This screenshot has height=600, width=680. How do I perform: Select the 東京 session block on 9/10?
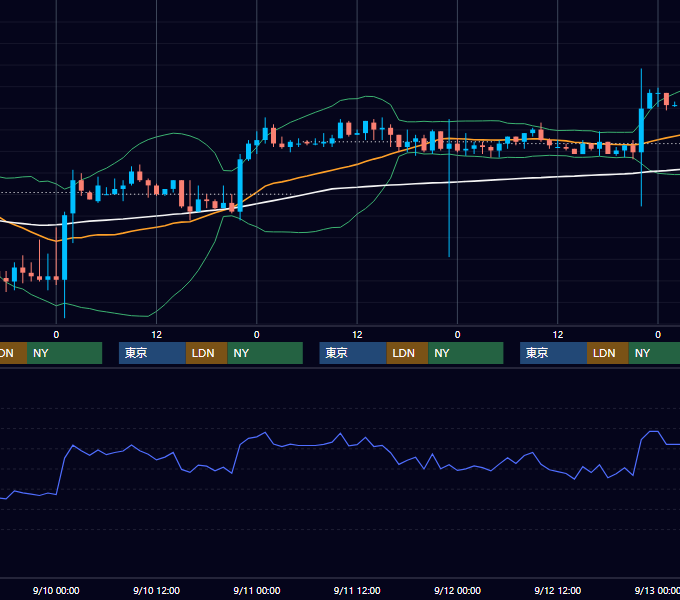152,353
